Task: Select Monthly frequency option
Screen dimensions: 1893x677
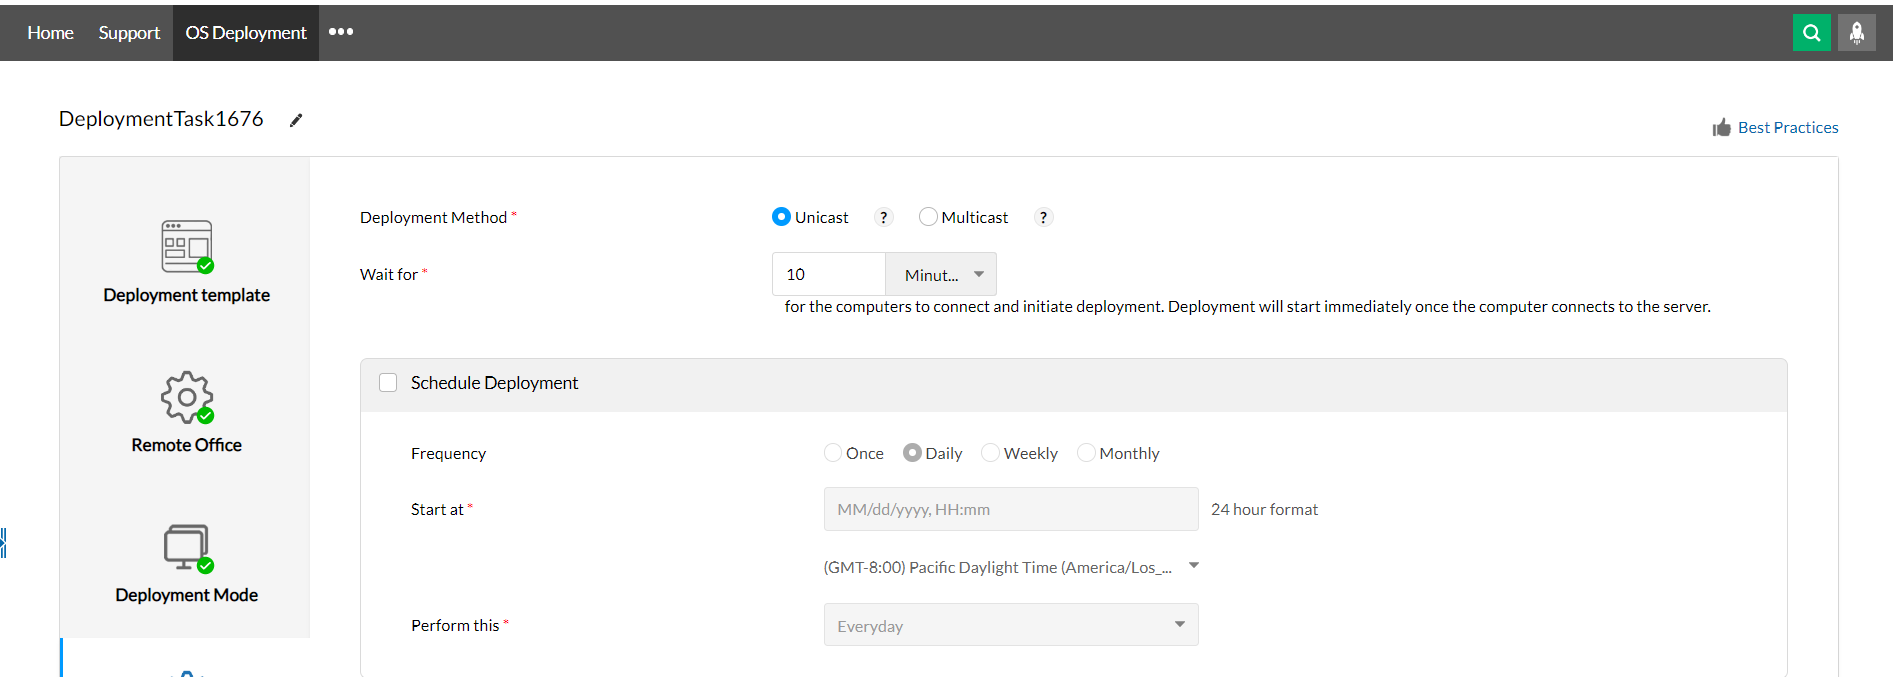Action: [1086, 453]
